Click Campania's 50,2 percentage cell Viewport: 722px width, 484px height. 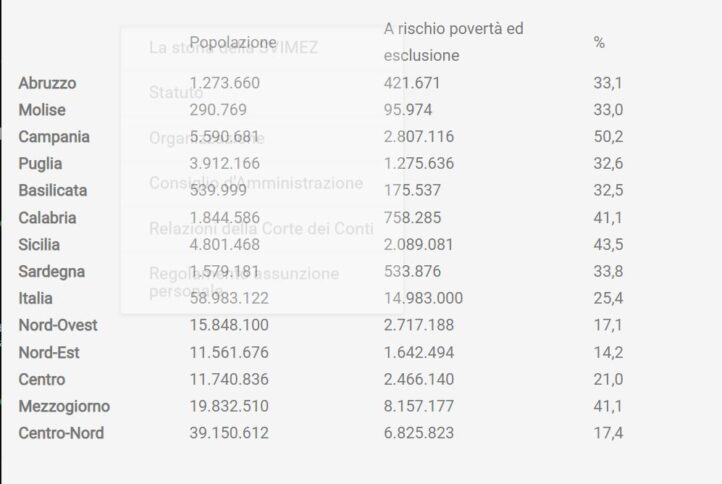tap(608, 137)
